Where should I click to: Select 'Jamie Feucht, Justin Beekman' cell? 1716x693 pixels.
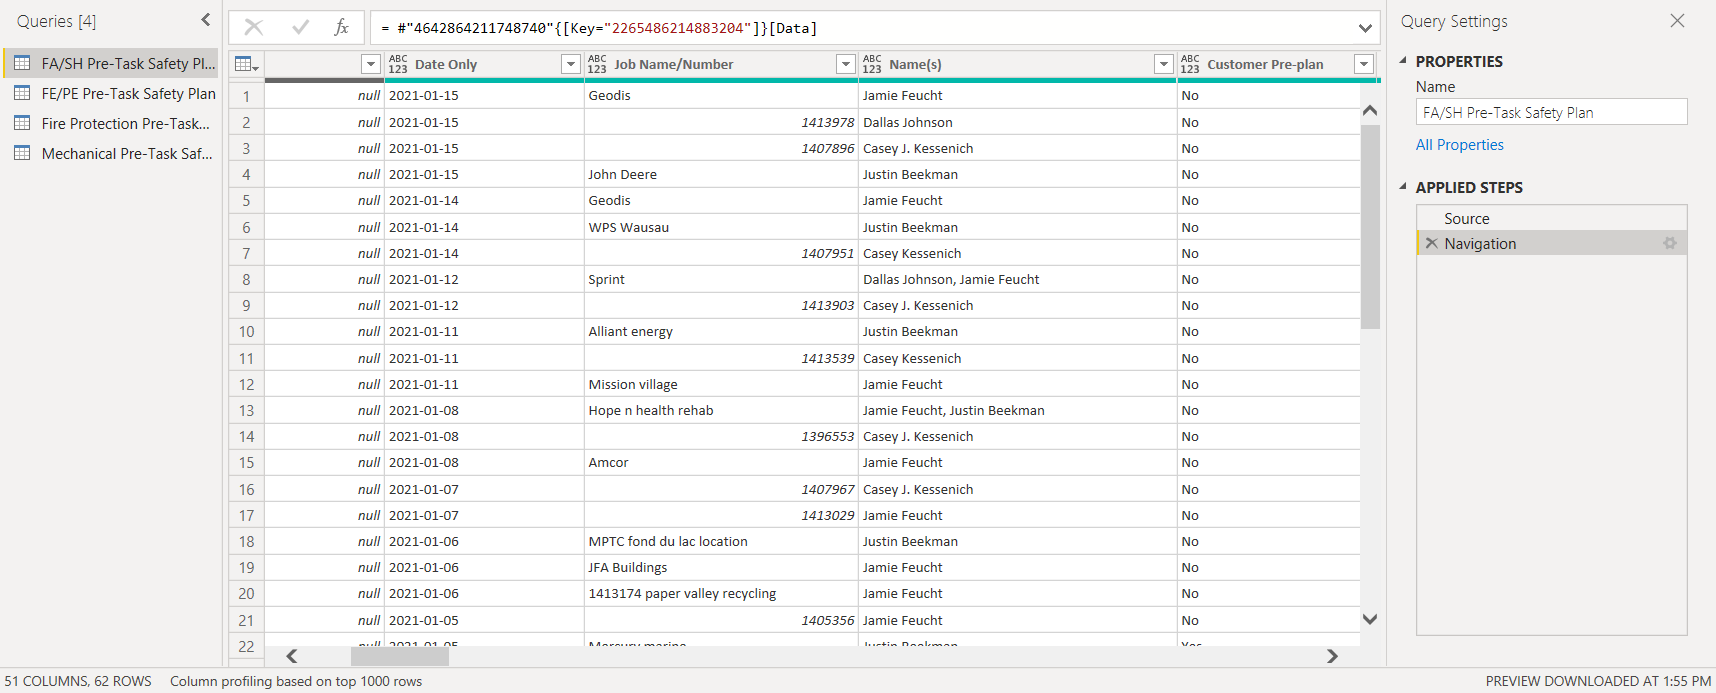(x=1018, y=410)
